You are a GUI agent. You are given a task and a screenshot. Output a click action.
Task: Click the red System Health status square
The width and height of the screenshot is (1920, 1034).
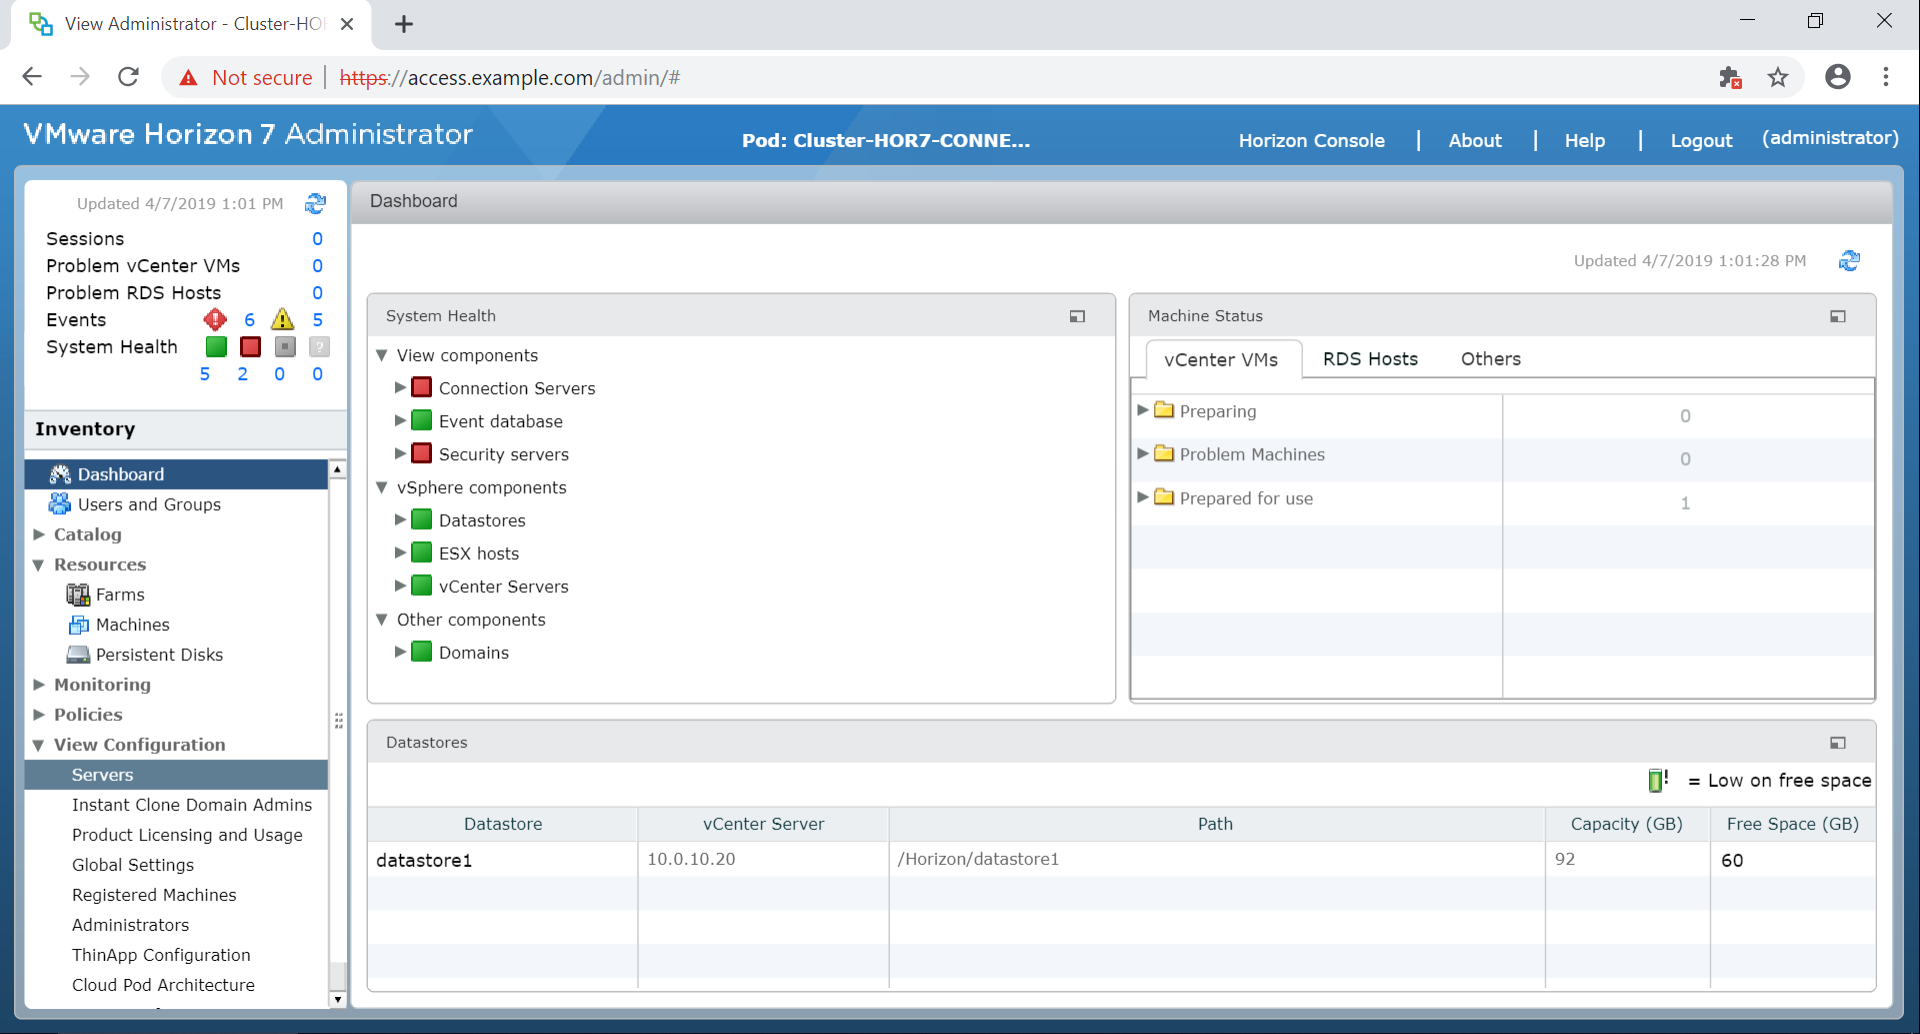pyautogui.click(x=251, y=347)
